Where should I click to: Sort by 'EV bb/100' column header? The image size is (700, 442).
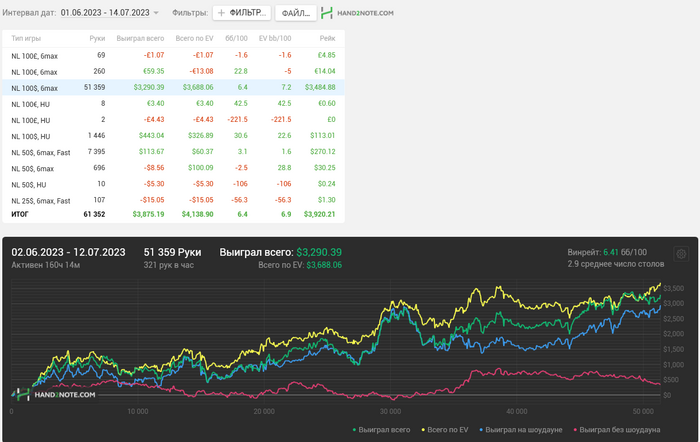276,37
